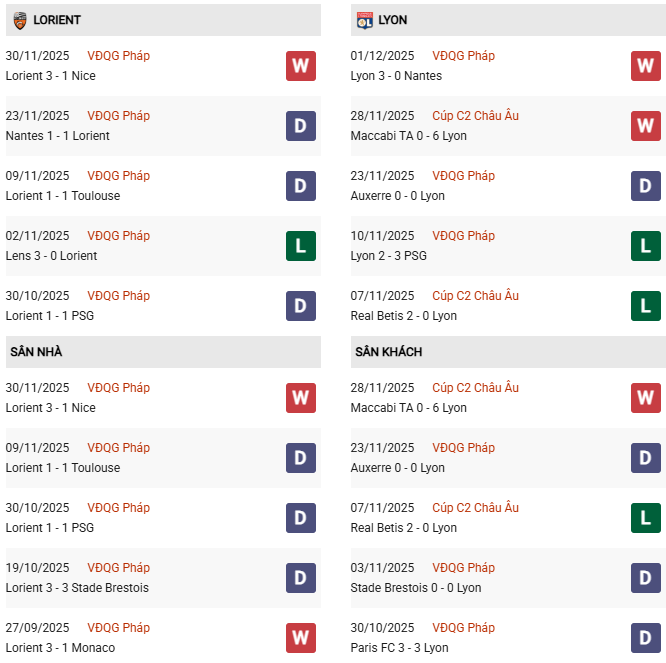The height and width of the screenshot is (663, 666).
Task: Click the L badge for Lyon vs PSG
Action: click(x=645, y=246)
